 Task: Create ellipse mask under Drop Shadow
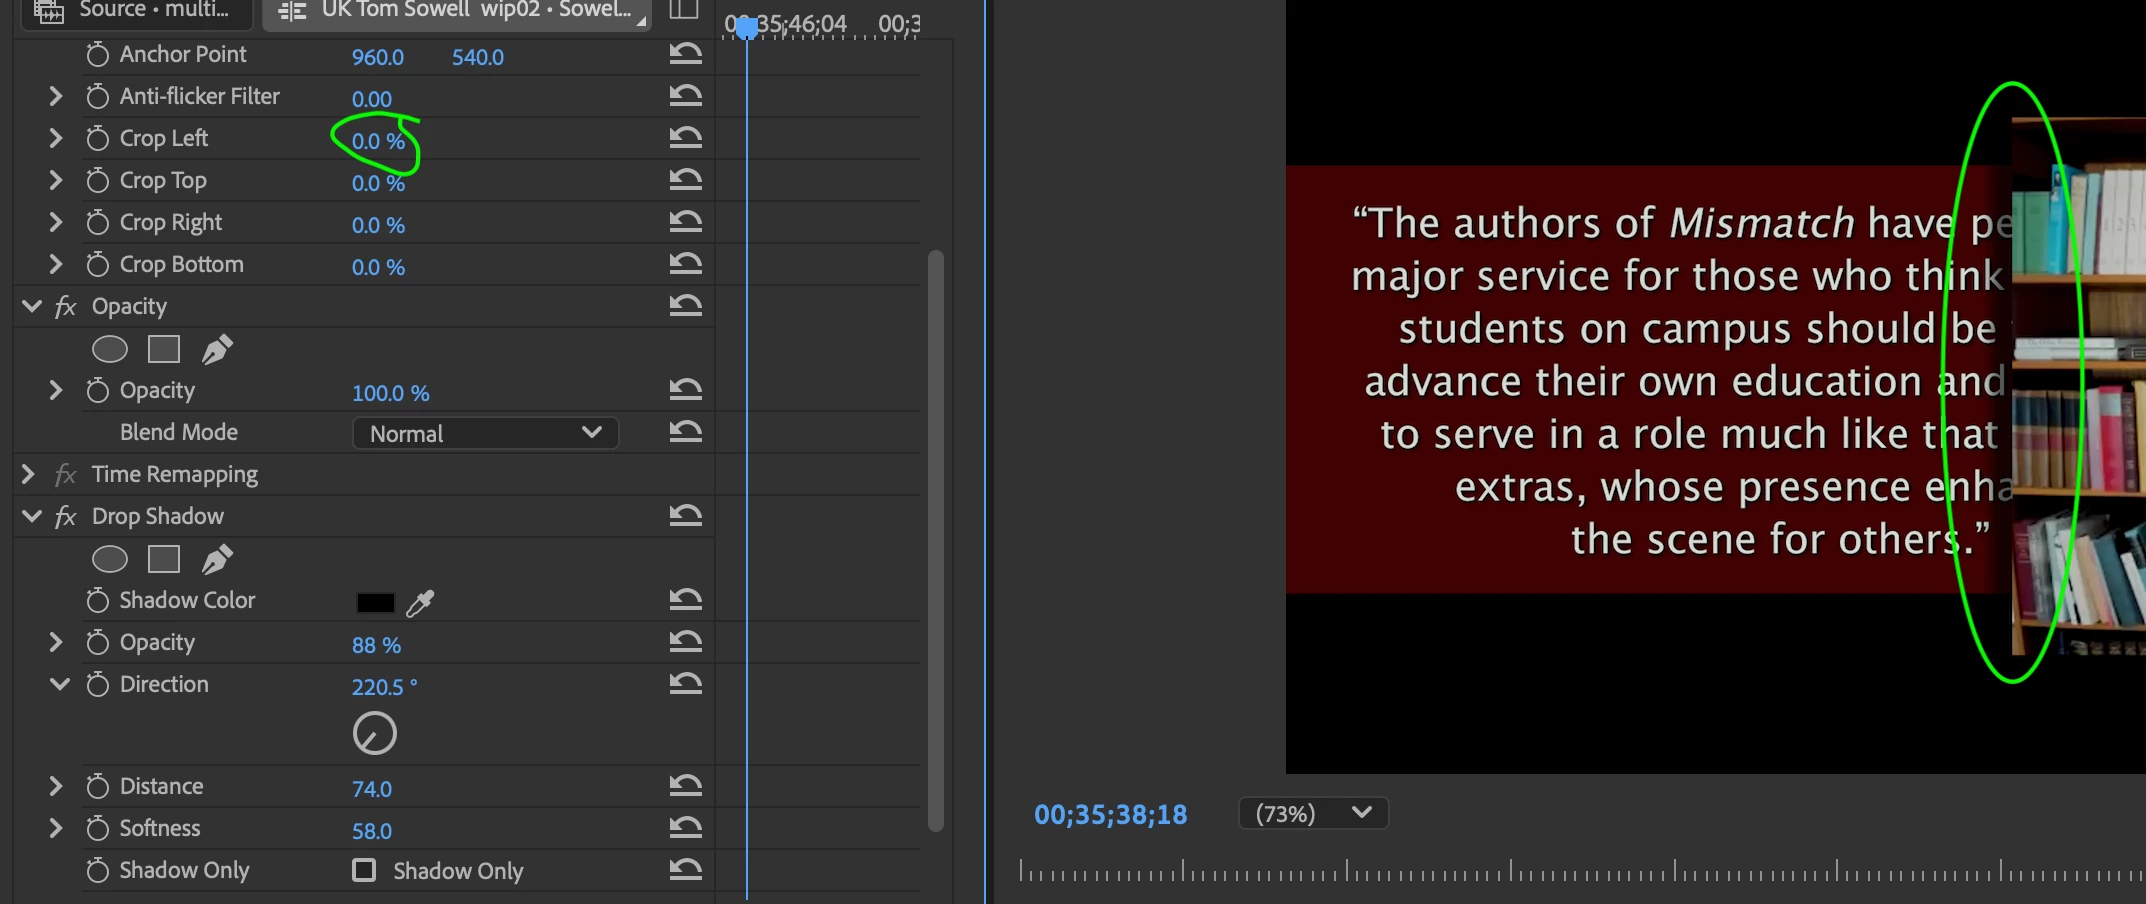point(110,559)
